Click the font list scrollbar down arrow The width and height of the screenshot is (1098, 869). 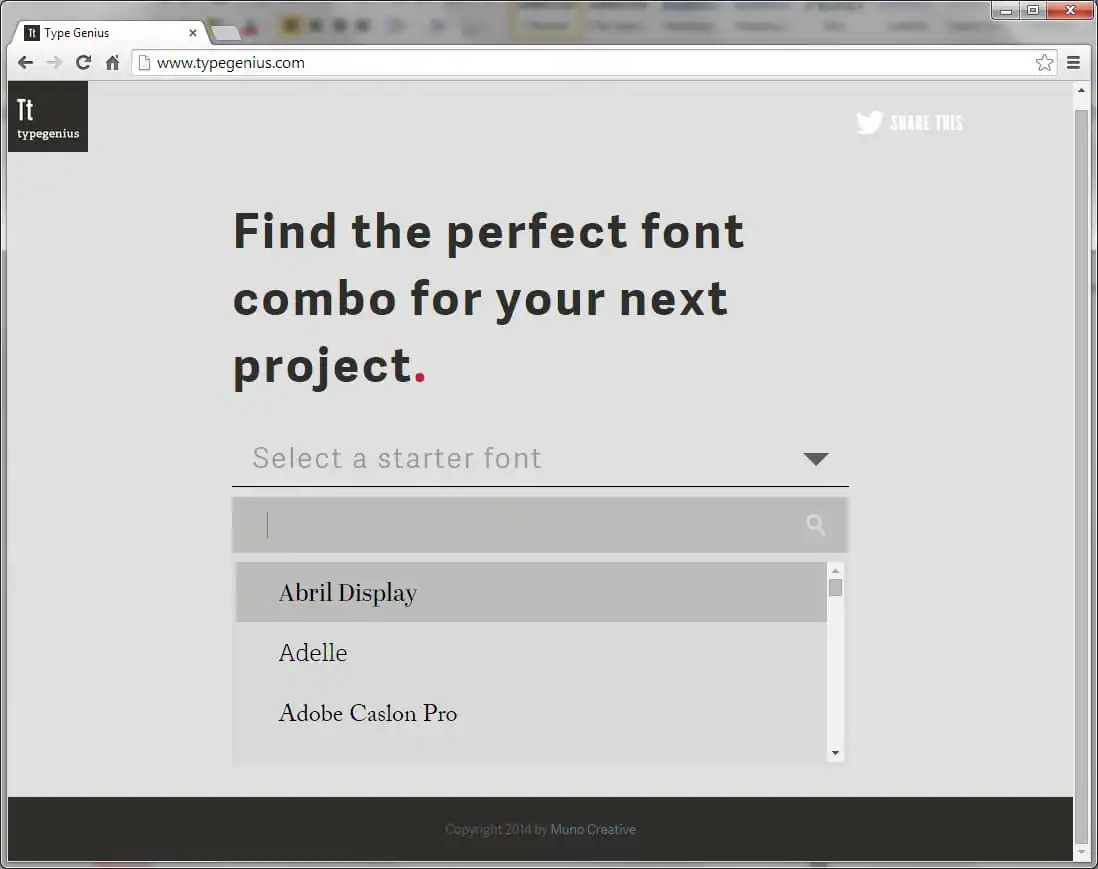[835, 753]
